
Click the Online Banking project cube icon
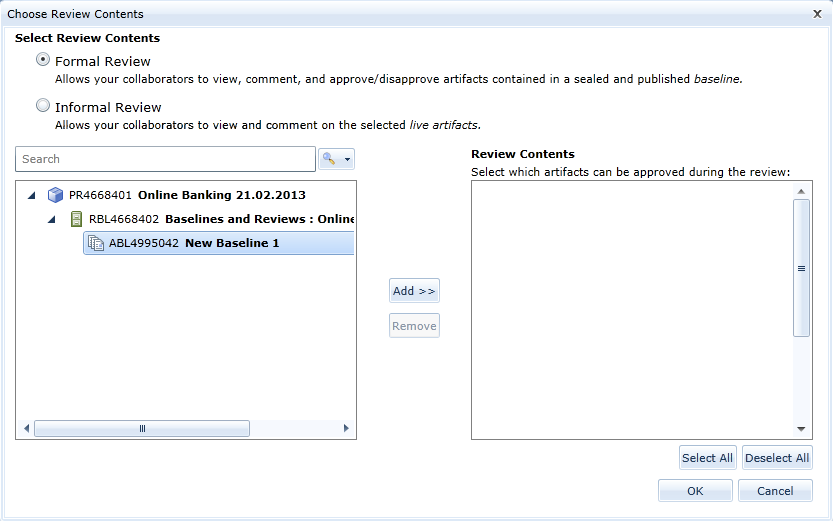pos(55,195)
